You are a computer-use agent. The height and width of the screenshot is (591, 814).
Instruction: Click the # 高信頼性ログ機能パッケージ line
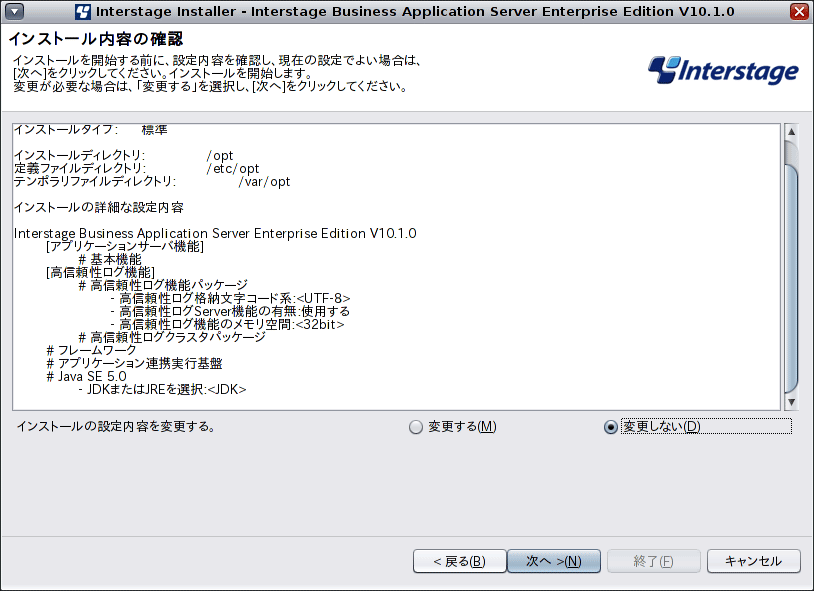pos(163,286)
